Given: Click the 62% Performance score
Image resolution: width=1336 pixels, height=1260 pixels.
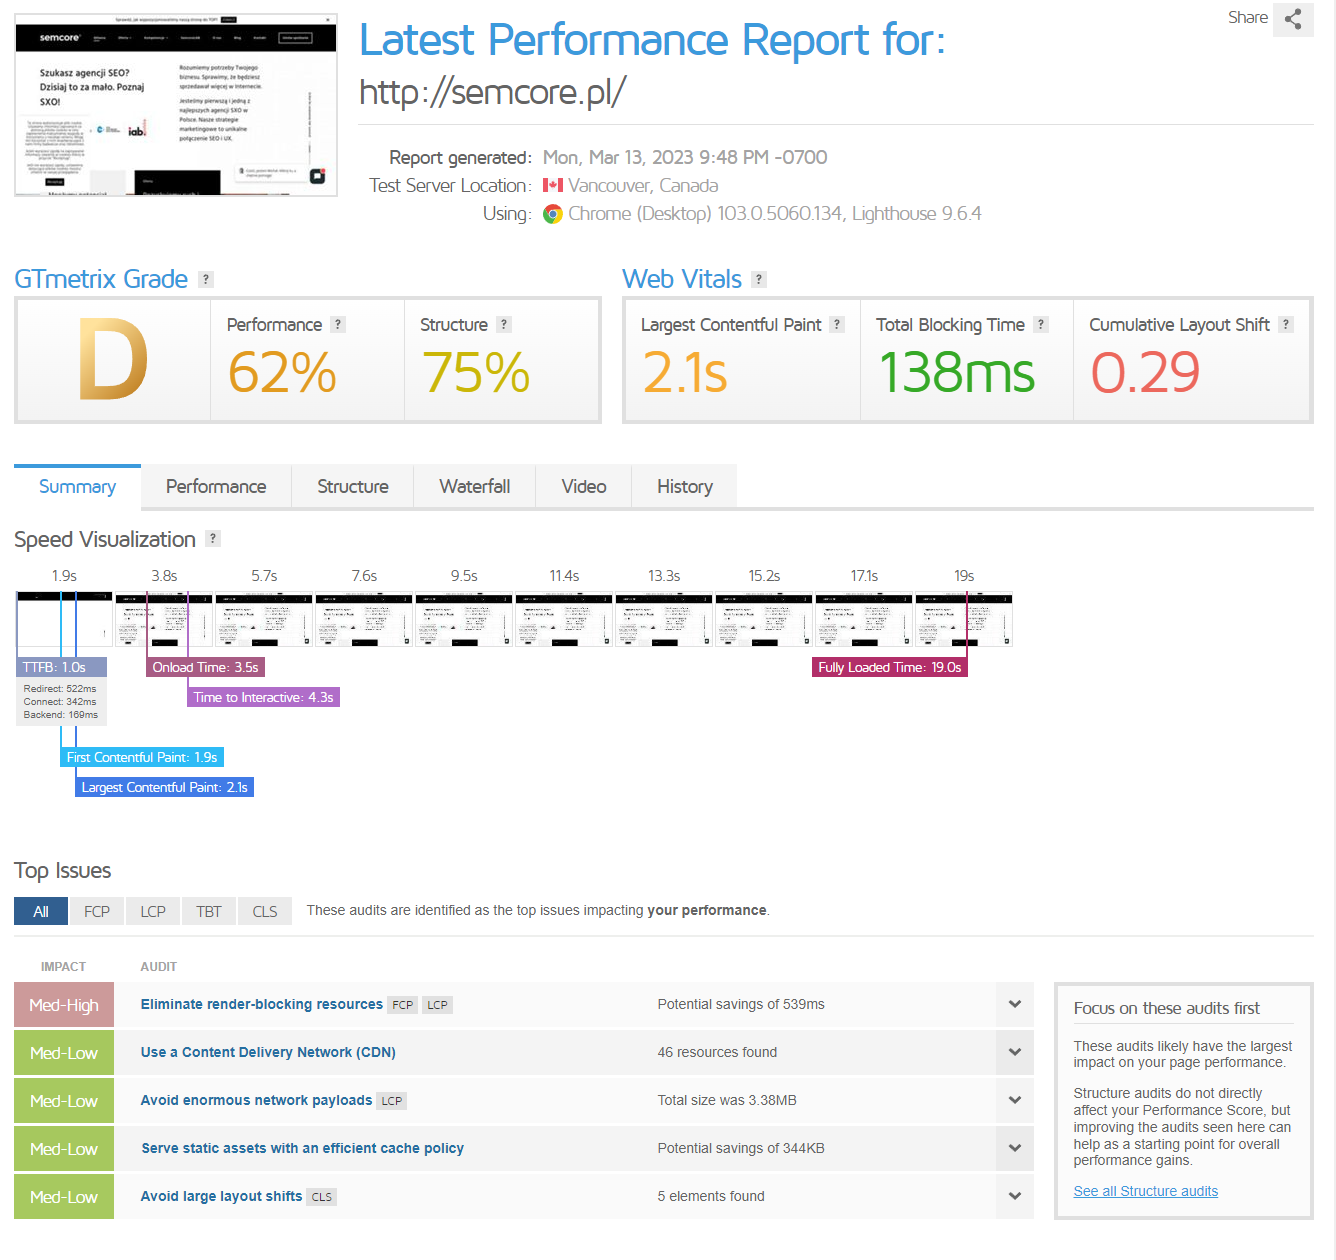Looking at the screenshot, I should click(x=282, y=373).
